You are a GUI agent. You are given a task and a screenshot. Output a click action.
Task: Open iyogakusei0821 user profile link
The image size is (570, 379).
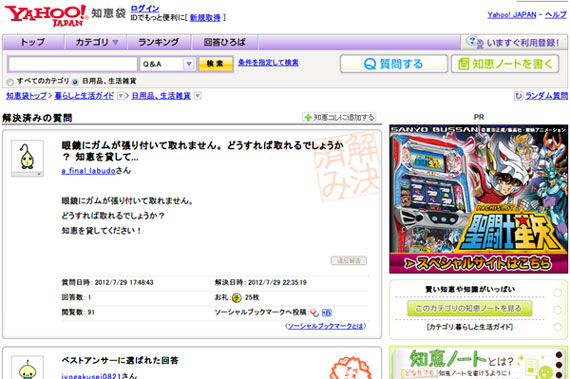91,376
